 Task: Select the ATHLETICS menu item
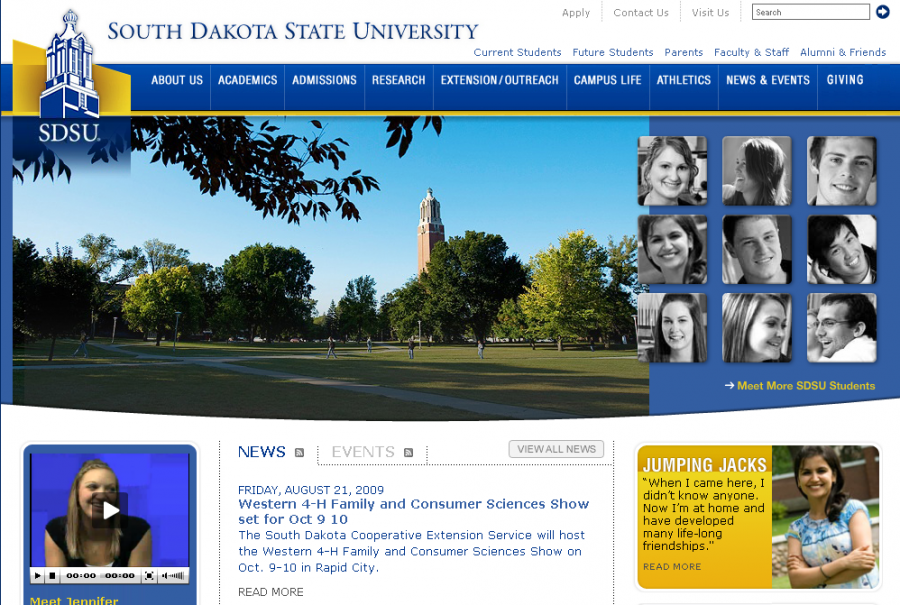(683, 81)
